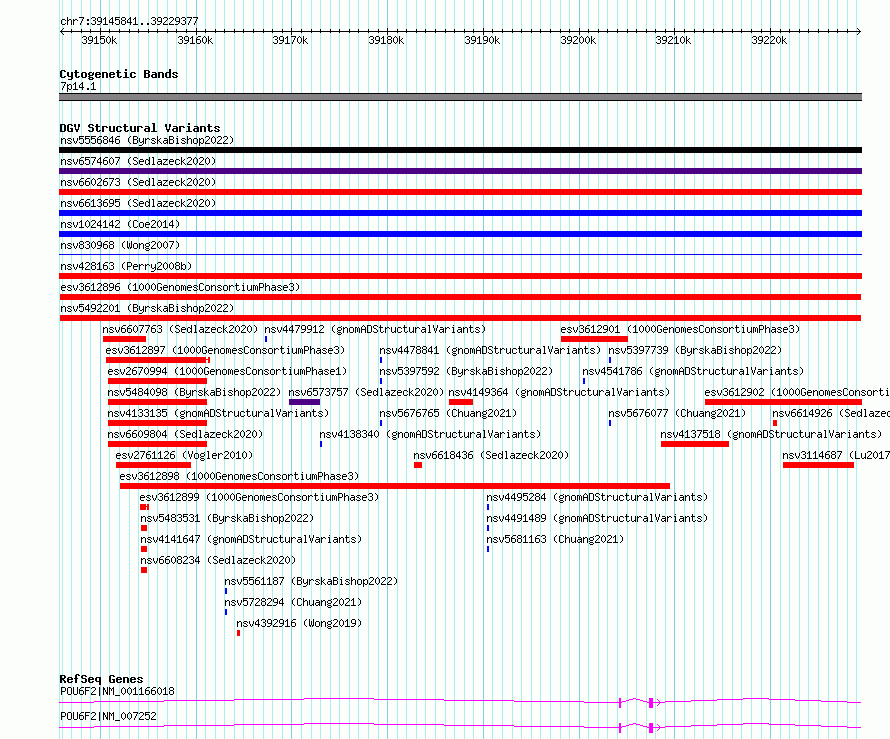This screenshot has width=890, height=739.
Task: Open nsv4478841 gnomADStructuralVariants entry
Action: pos(490,350)
